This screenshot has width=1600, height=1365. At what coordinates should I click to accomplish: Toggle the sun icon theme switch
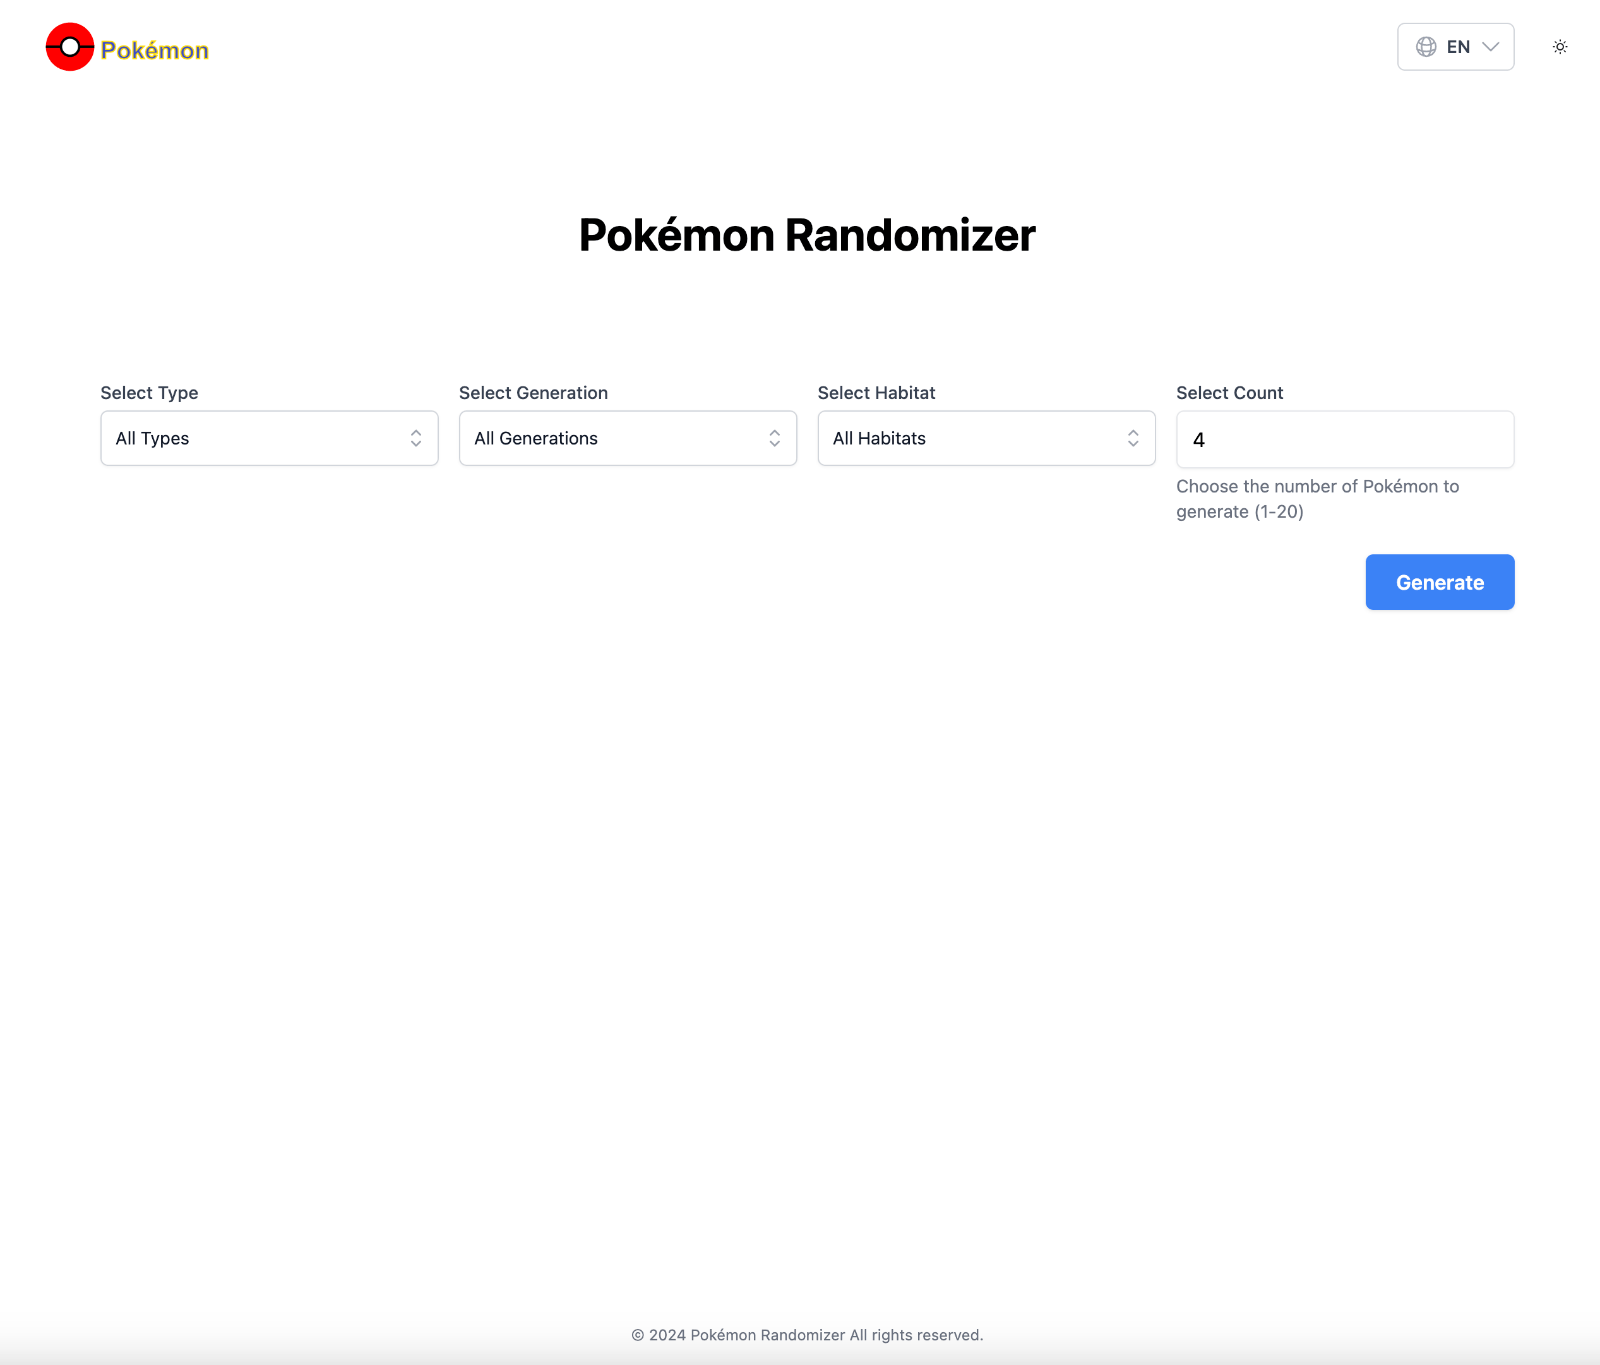click(1560, 47)
